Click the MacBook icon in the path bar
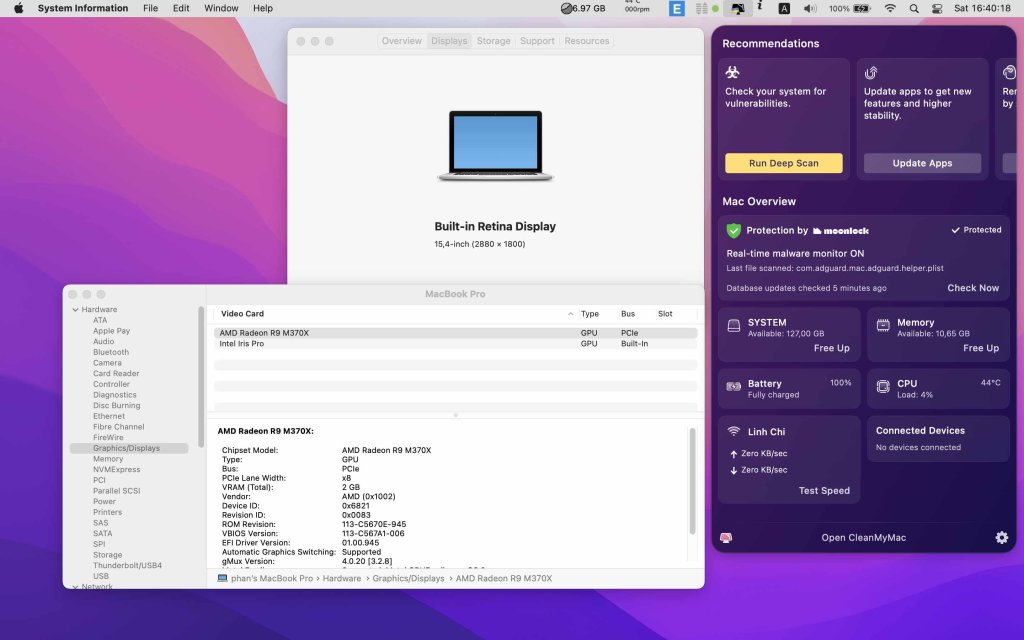The width and height of the screenshot is (1024, 640). [x=222, y=578]
